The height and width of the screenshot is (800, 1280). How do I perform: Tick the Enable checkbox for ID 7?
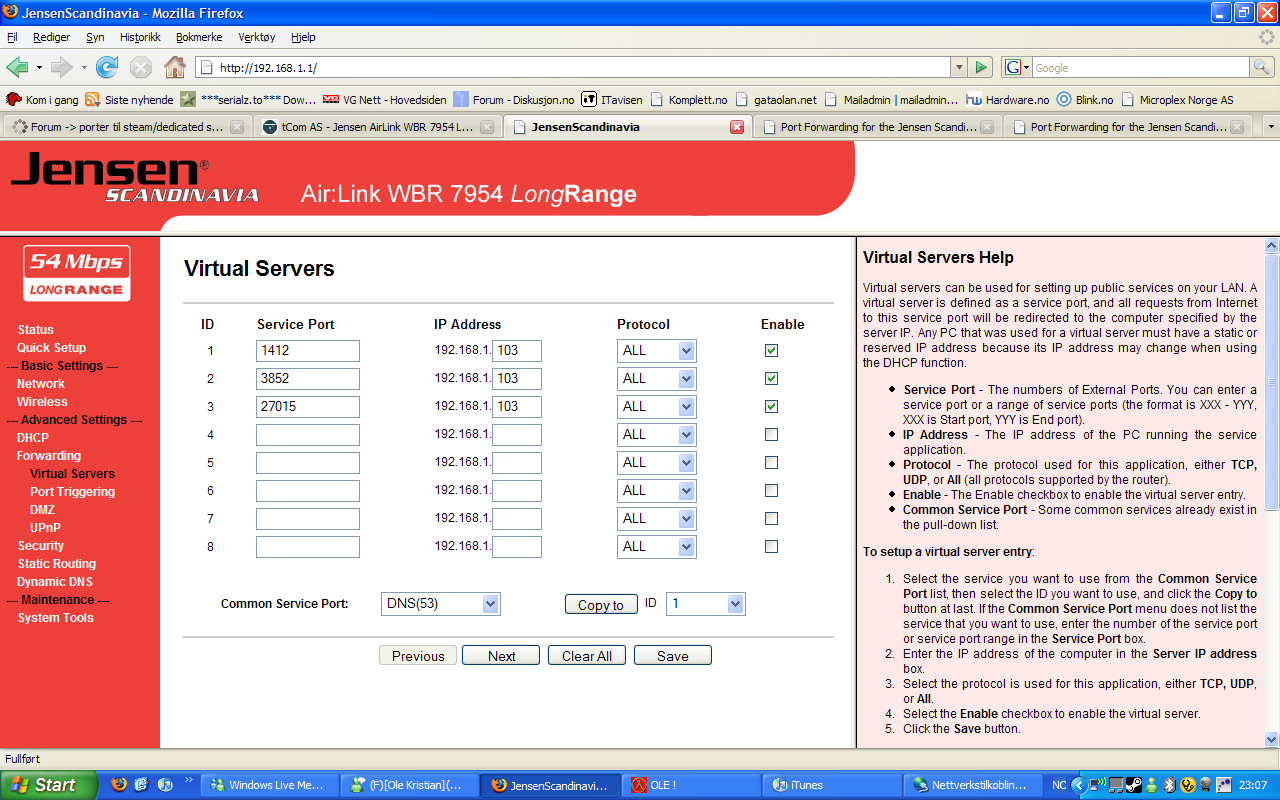[771, 519]
